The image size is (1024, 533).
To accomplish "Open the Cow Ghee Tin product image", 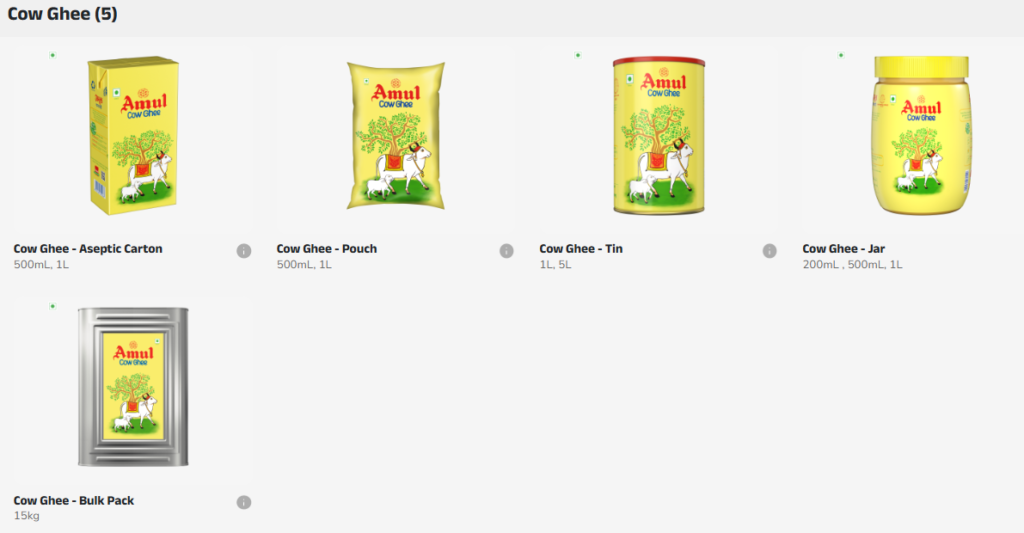I will 659,135.
